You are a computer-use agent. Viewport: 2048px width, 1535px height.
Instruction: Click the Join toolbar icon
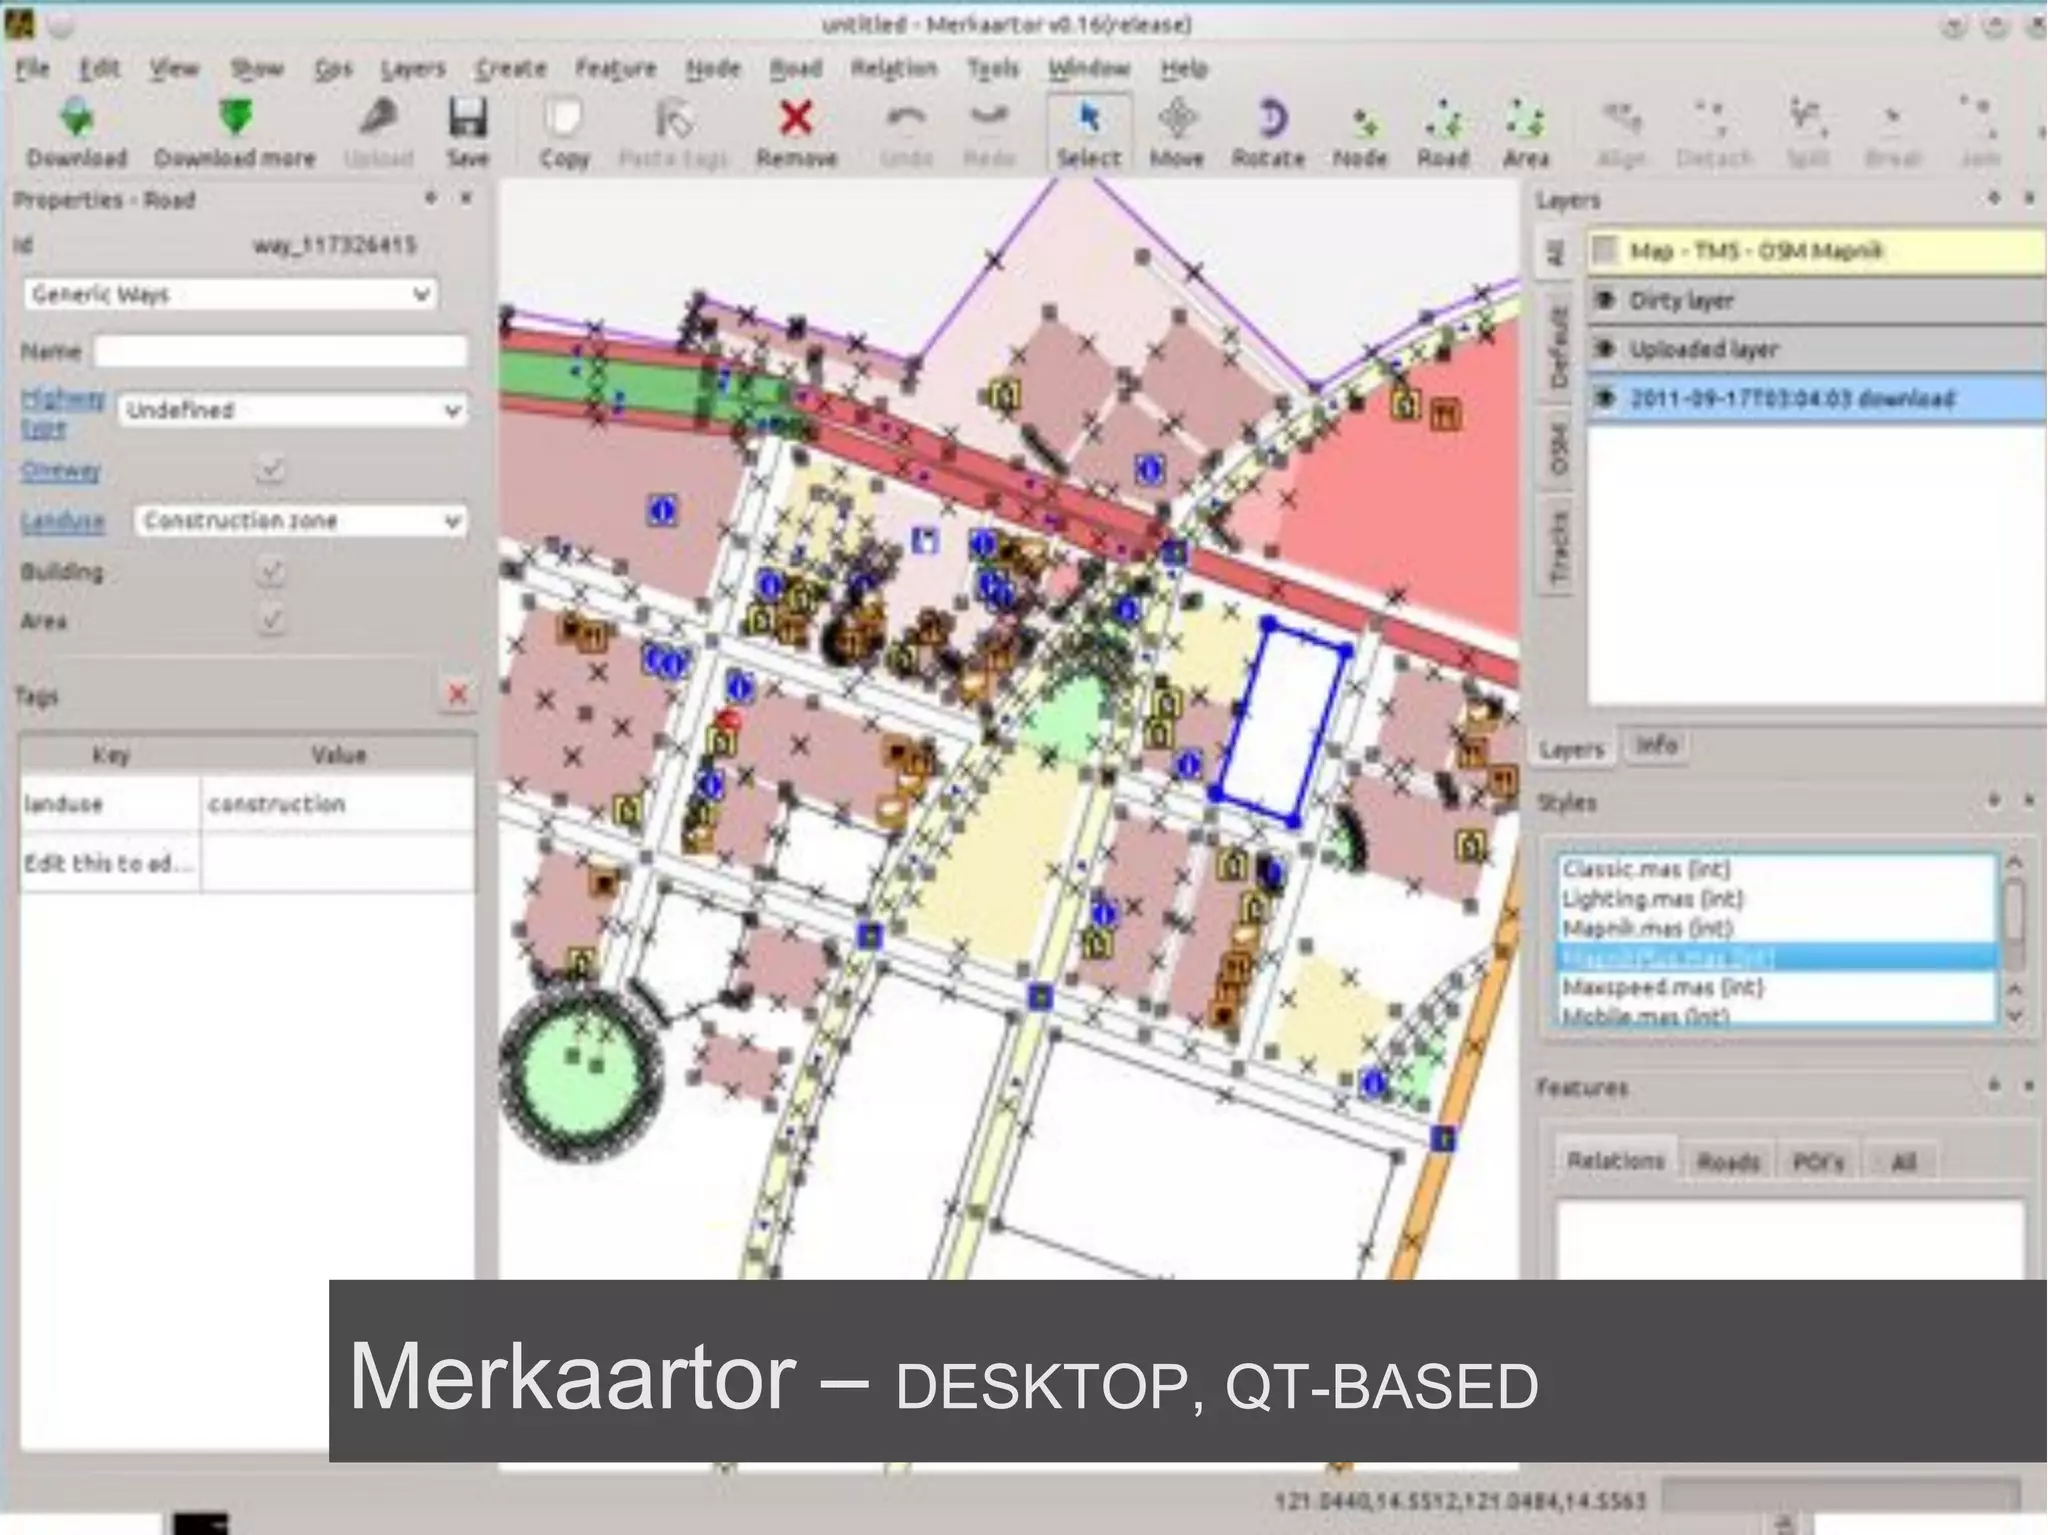pyautogui.click(x=1979, y=133)
